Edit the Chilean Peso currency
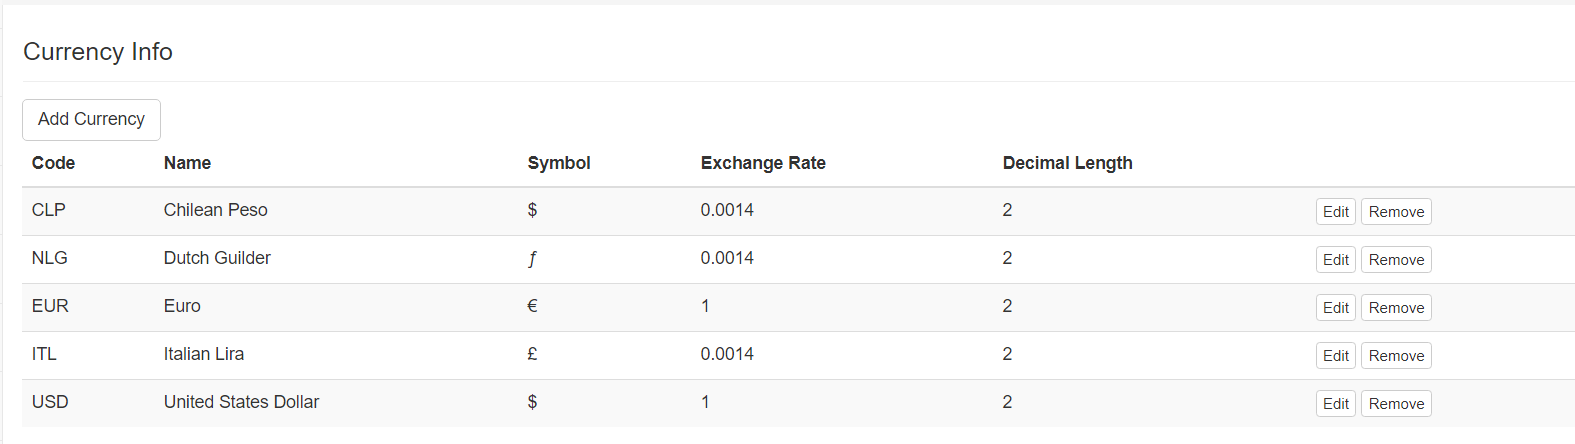Screen dimensions: 1575x444 click(x=1335, y=212)
